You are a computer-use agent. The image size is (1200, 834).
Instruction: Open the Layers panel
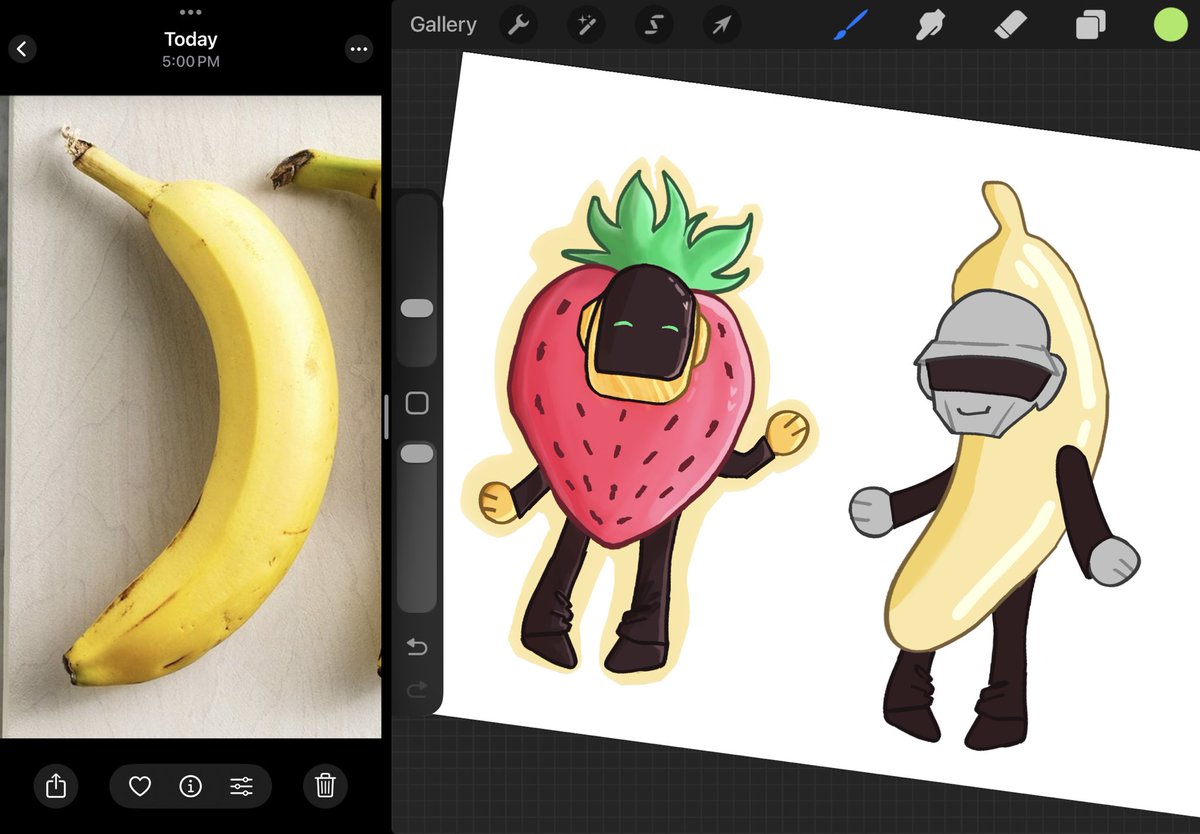(1089, 24)
